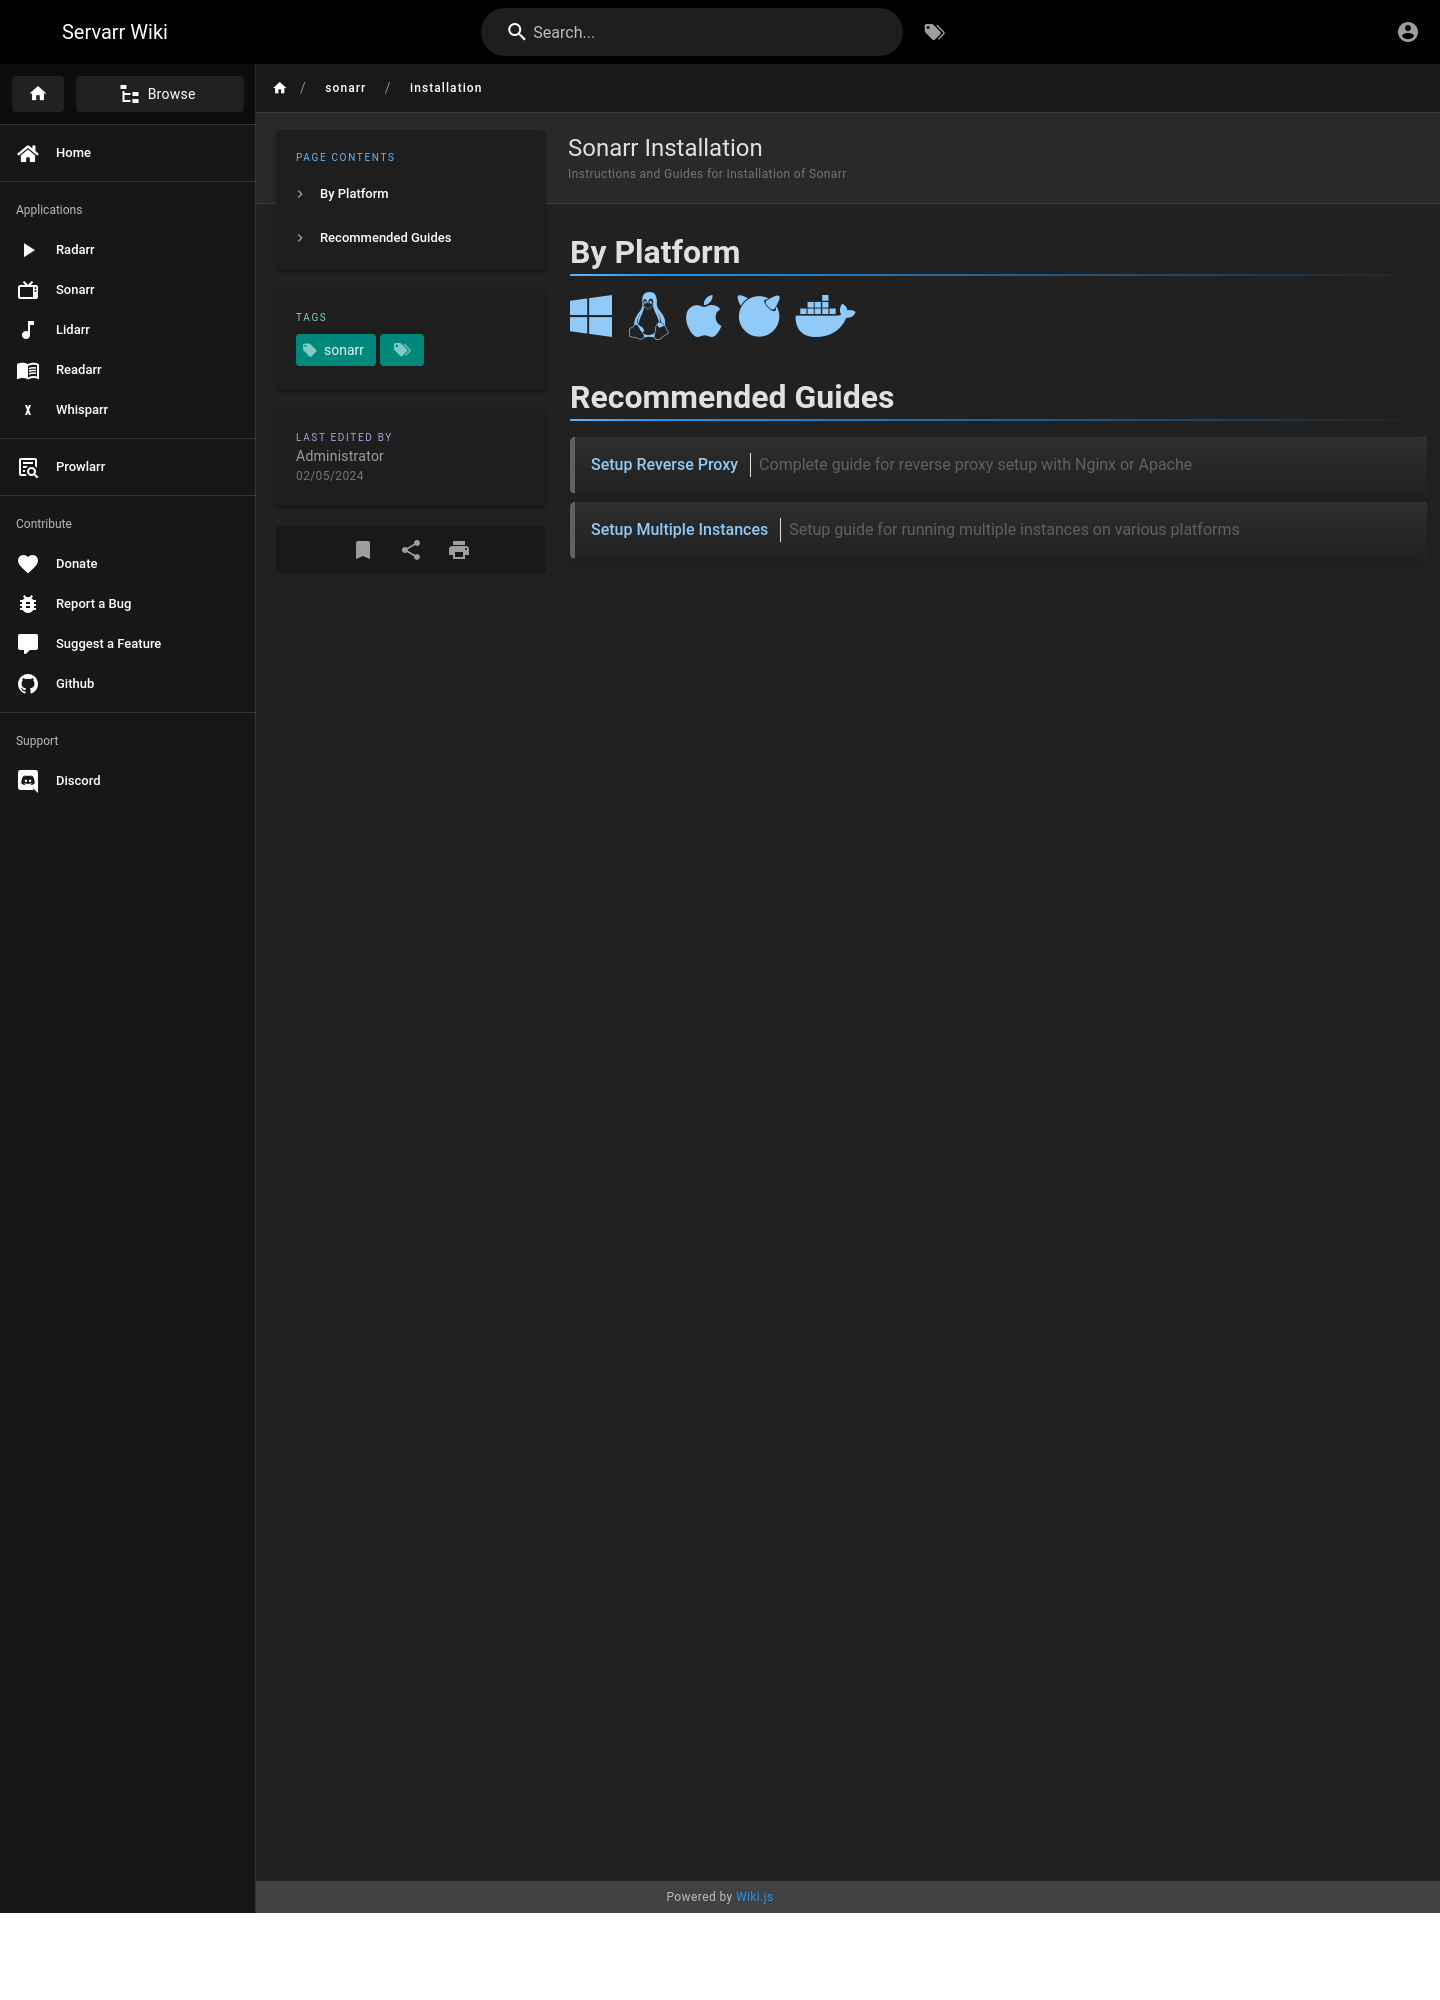Click the installation breadcrumb link
Screen dimensions: 1440x2000
(x=446, y=88)
